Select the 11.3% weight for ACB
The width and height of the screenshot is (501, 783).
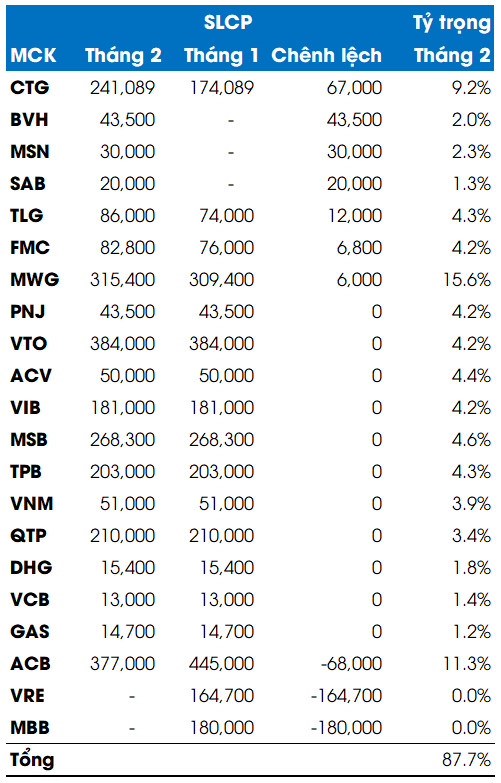(x=467, y=664)
